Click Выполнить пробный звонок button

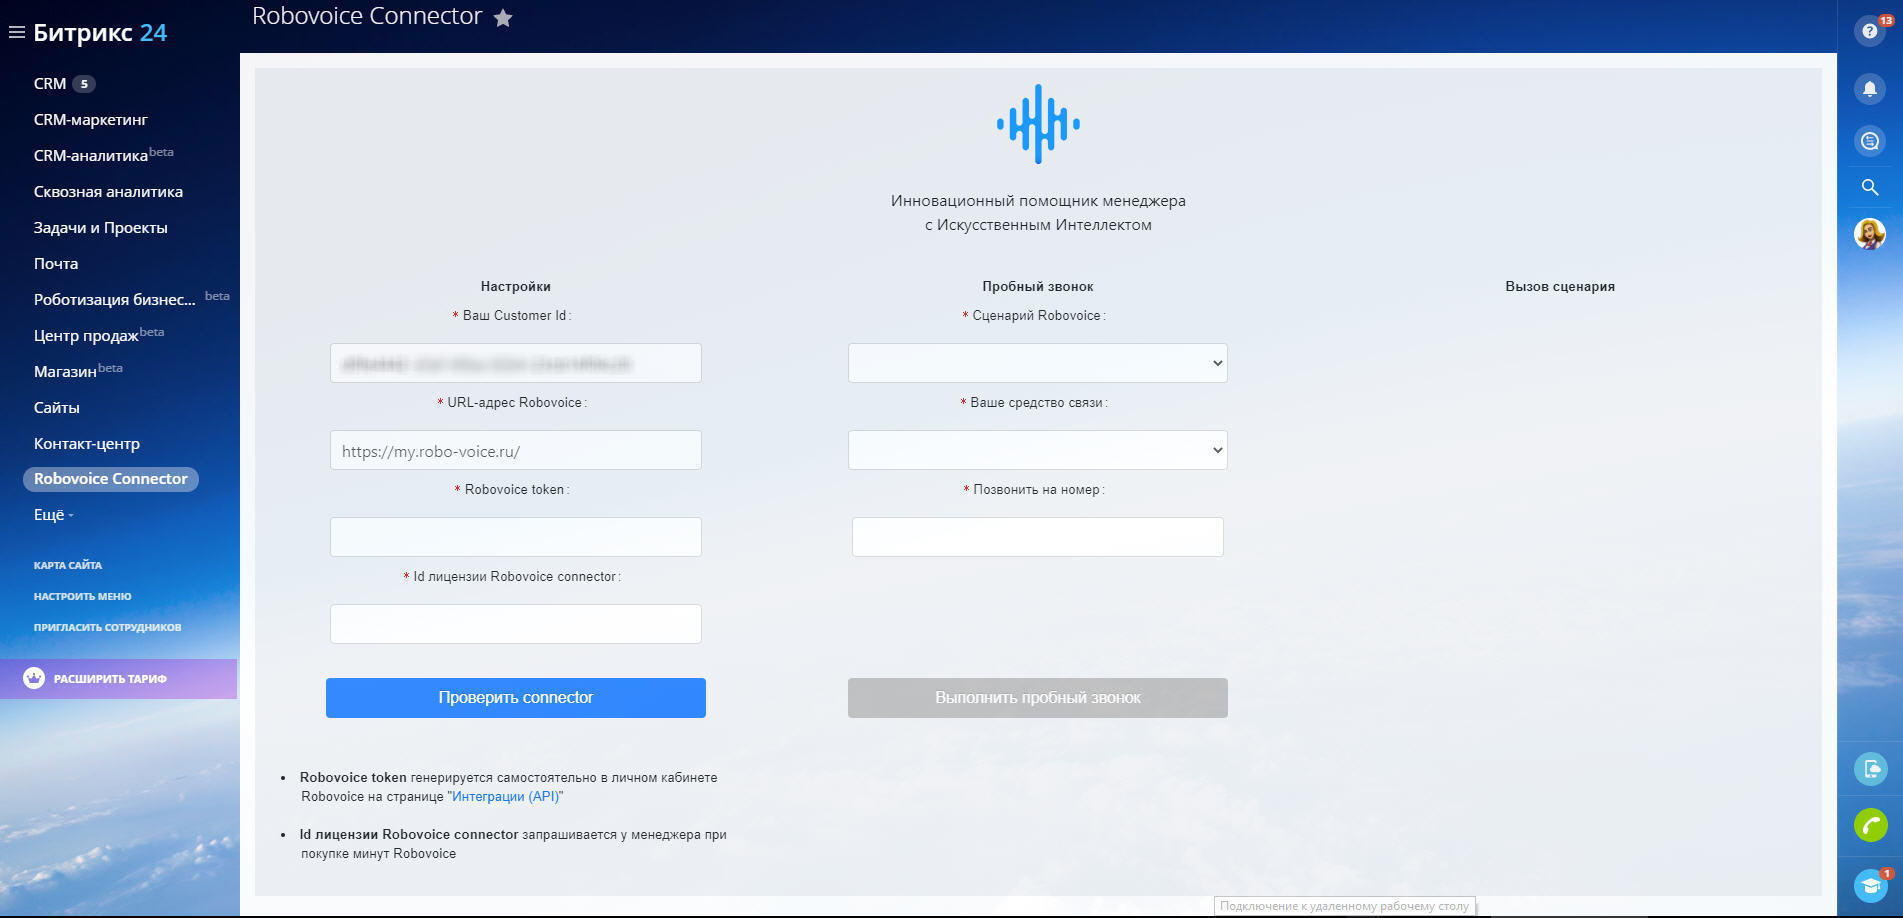coord(1038,698)
